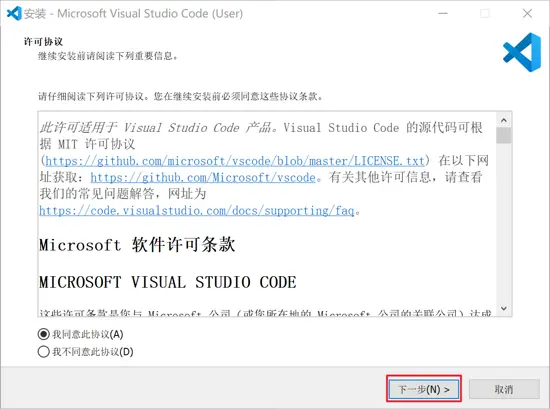
Task: Open the code.visualstudio.com docs FAQ link
Action: tap(197, 210)
